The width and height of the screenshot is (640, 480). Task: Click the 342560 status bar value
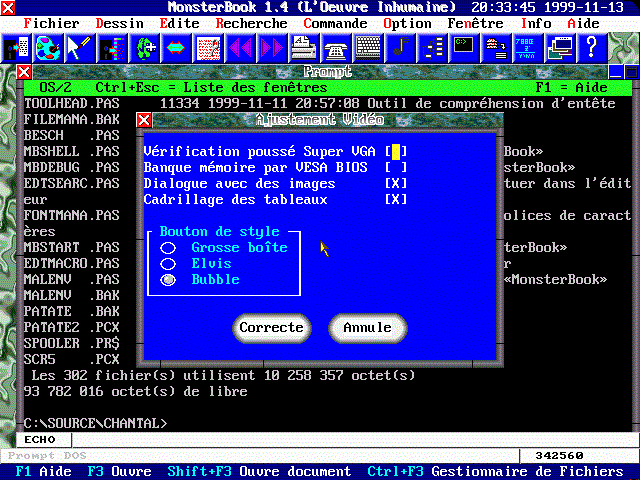pyautogui.click(x=560, y=456)
